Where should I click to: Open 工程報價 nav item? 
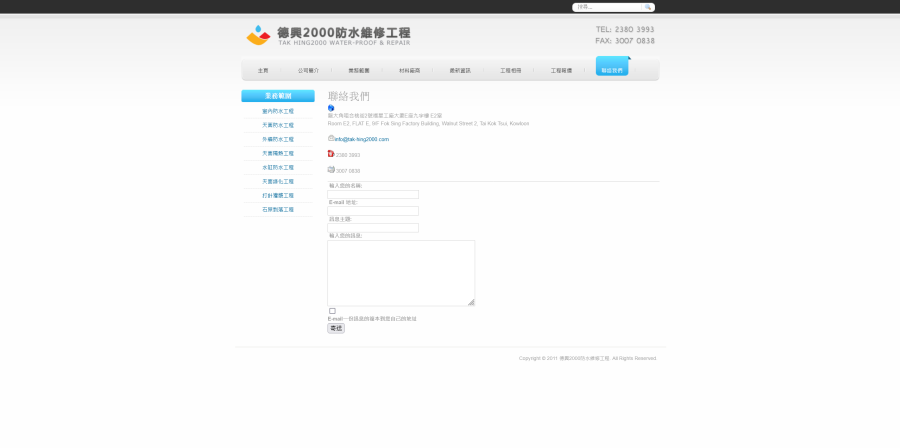click(x=561, y=71)
